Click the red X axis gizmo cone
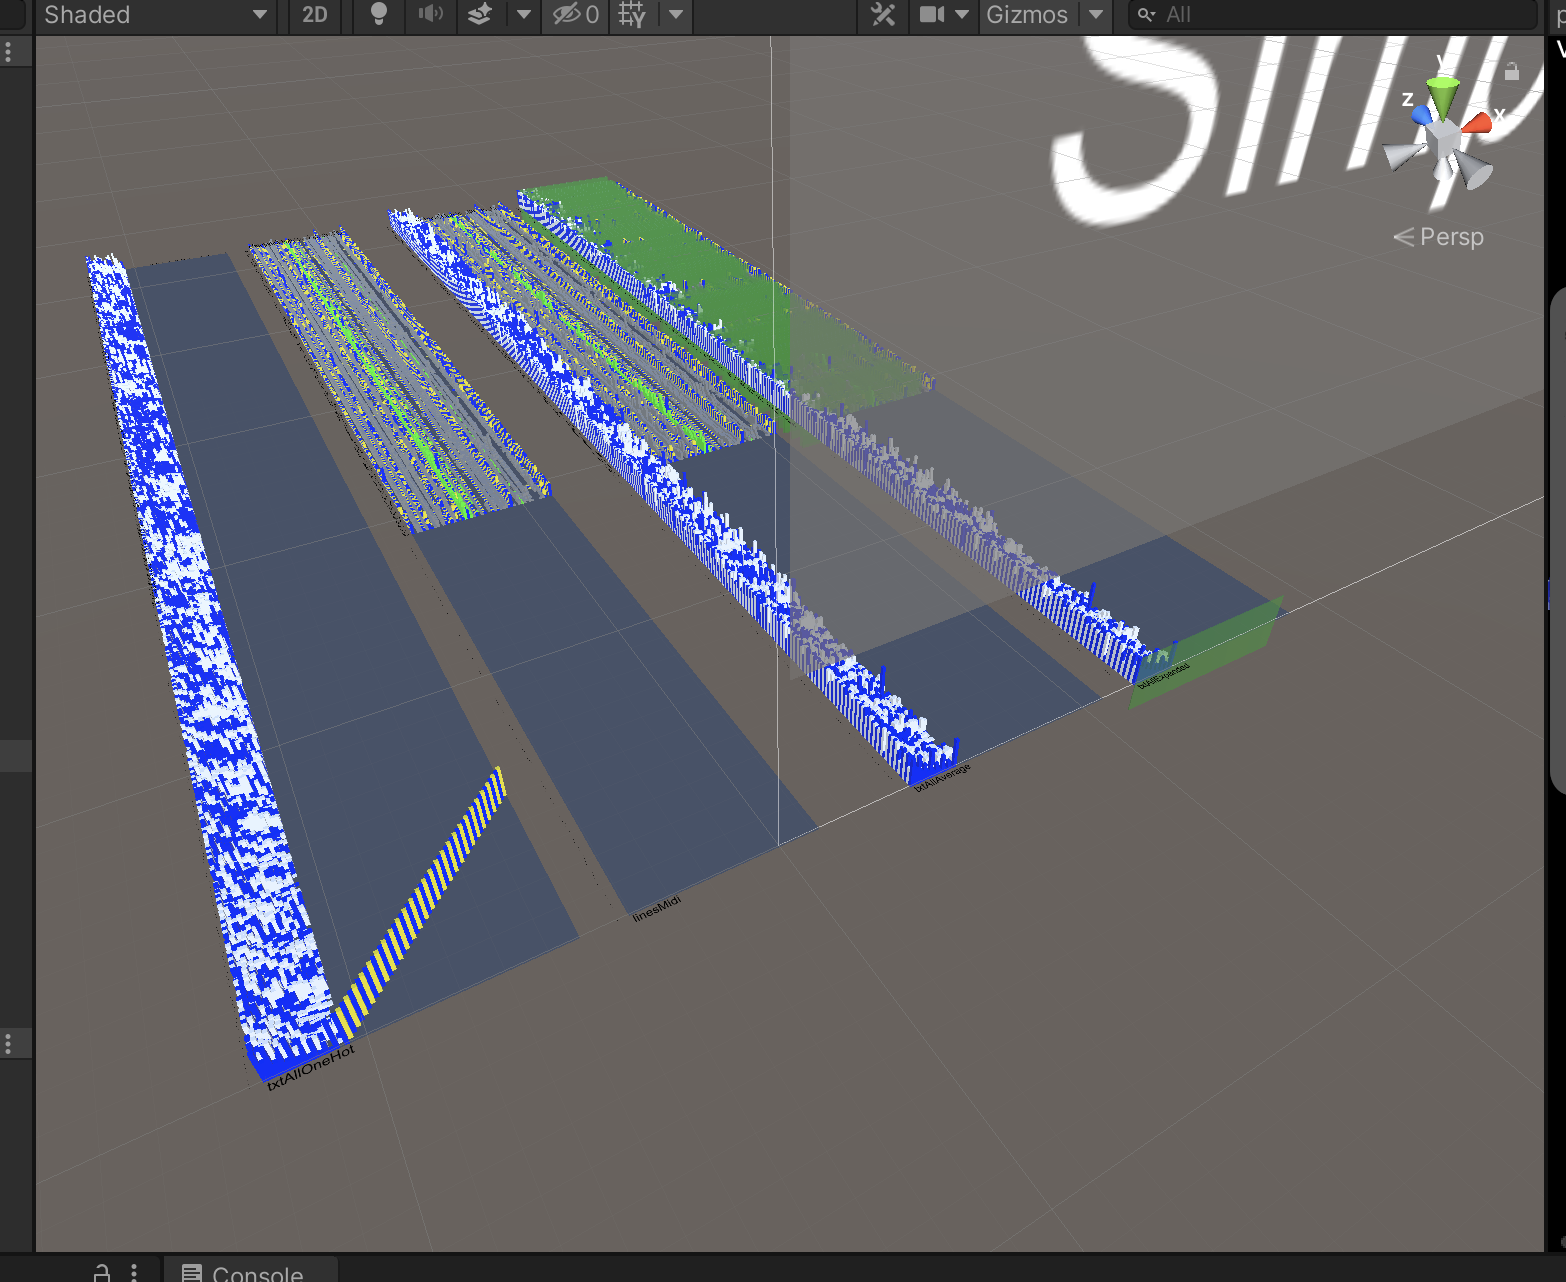 pos(1477,124)
